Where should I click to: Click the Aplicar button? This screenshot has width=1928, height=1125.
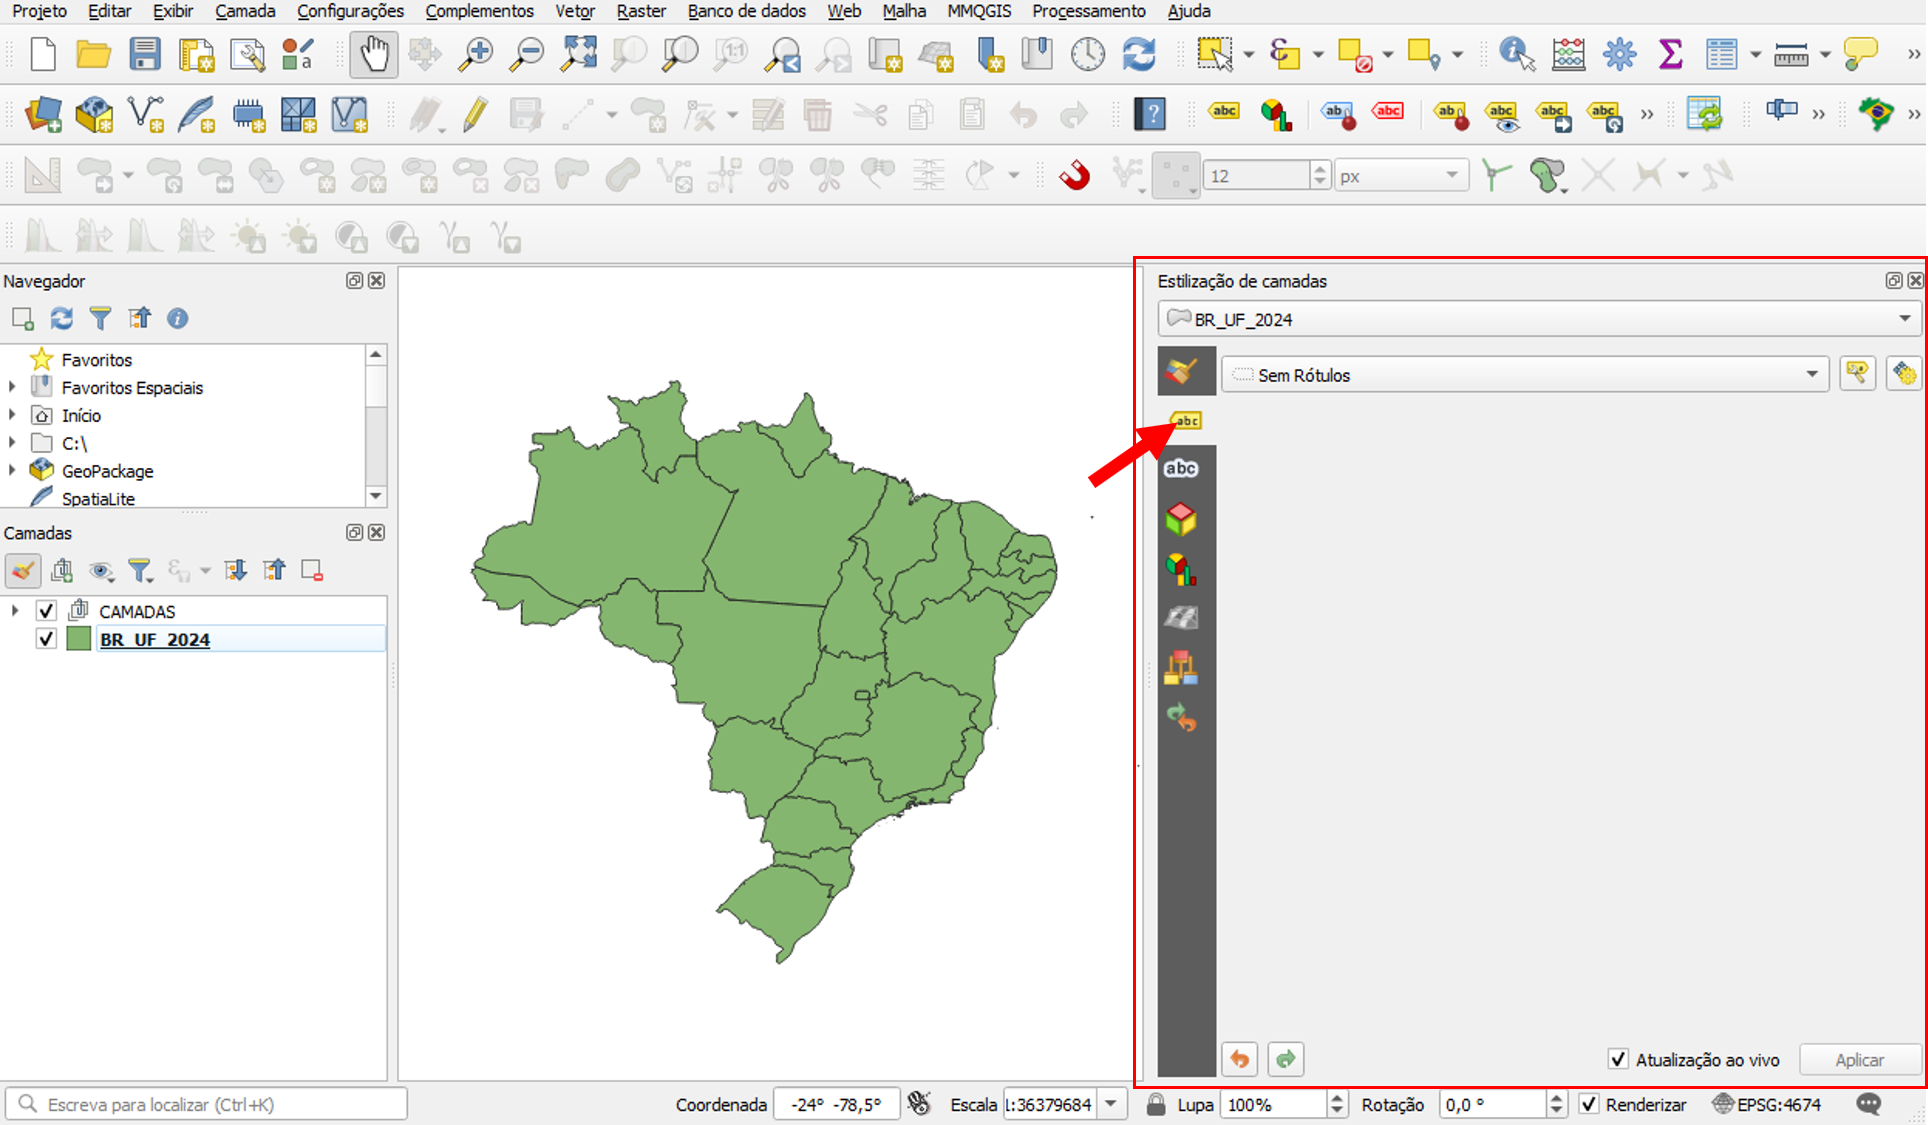coord(1859,1059)
